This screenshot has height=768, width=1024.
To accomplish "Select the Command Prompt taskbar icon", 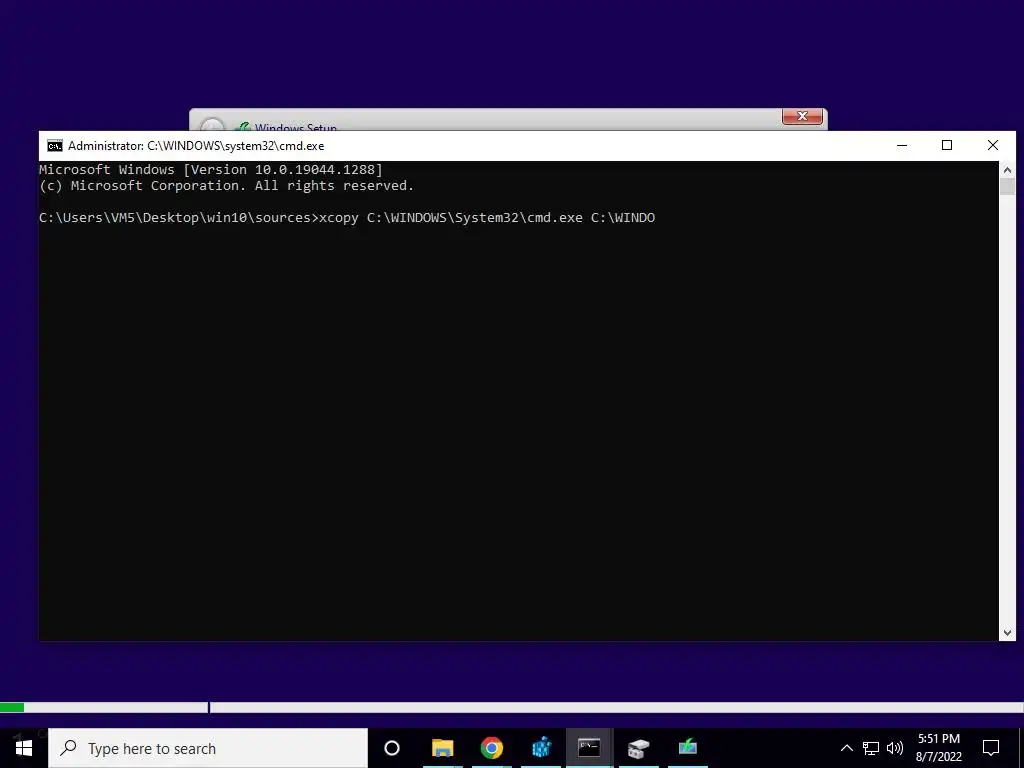I will coord(589,748).
